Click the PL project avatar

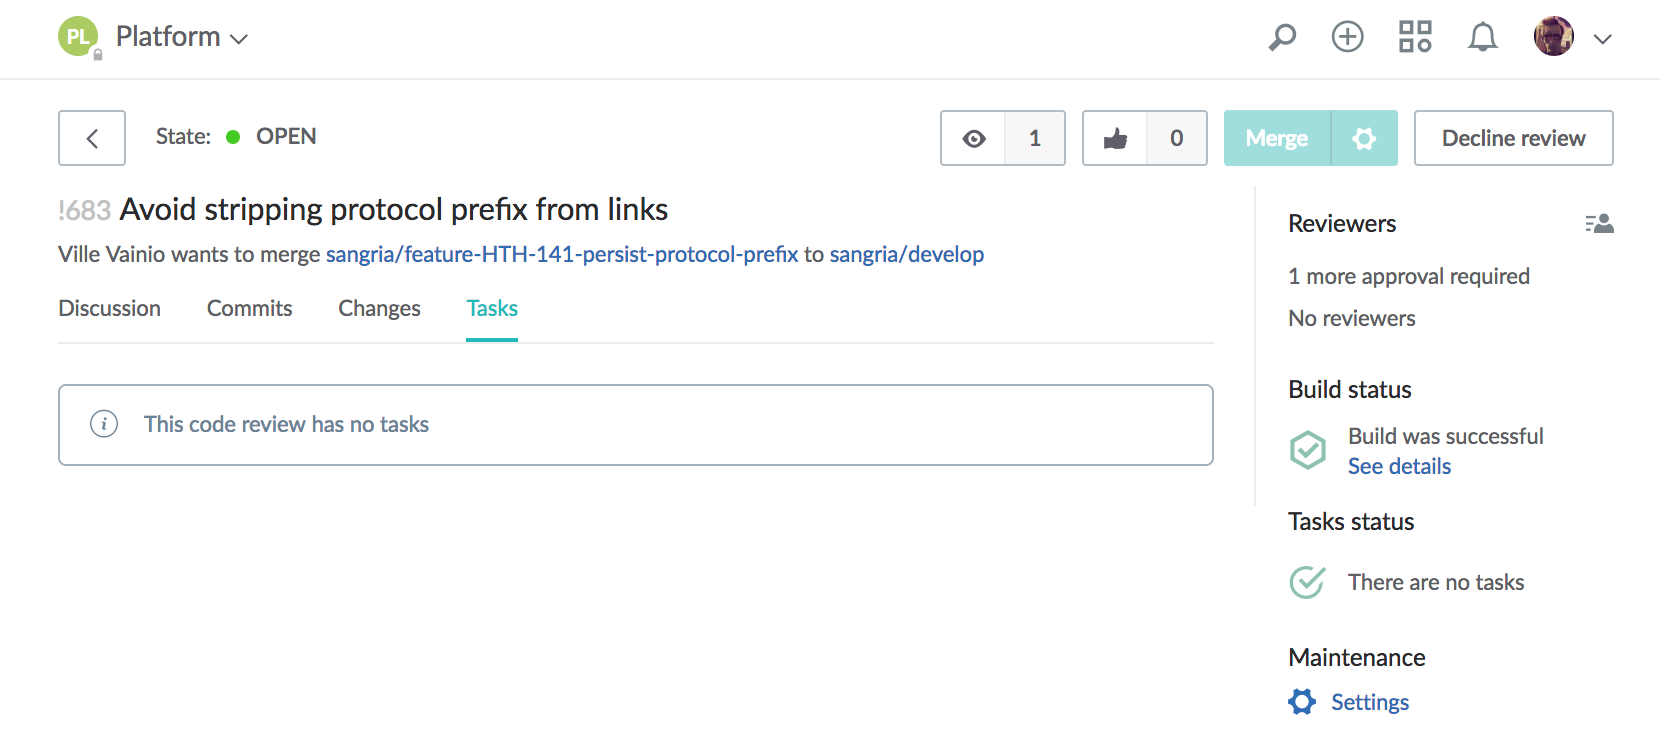coord(78,36)
